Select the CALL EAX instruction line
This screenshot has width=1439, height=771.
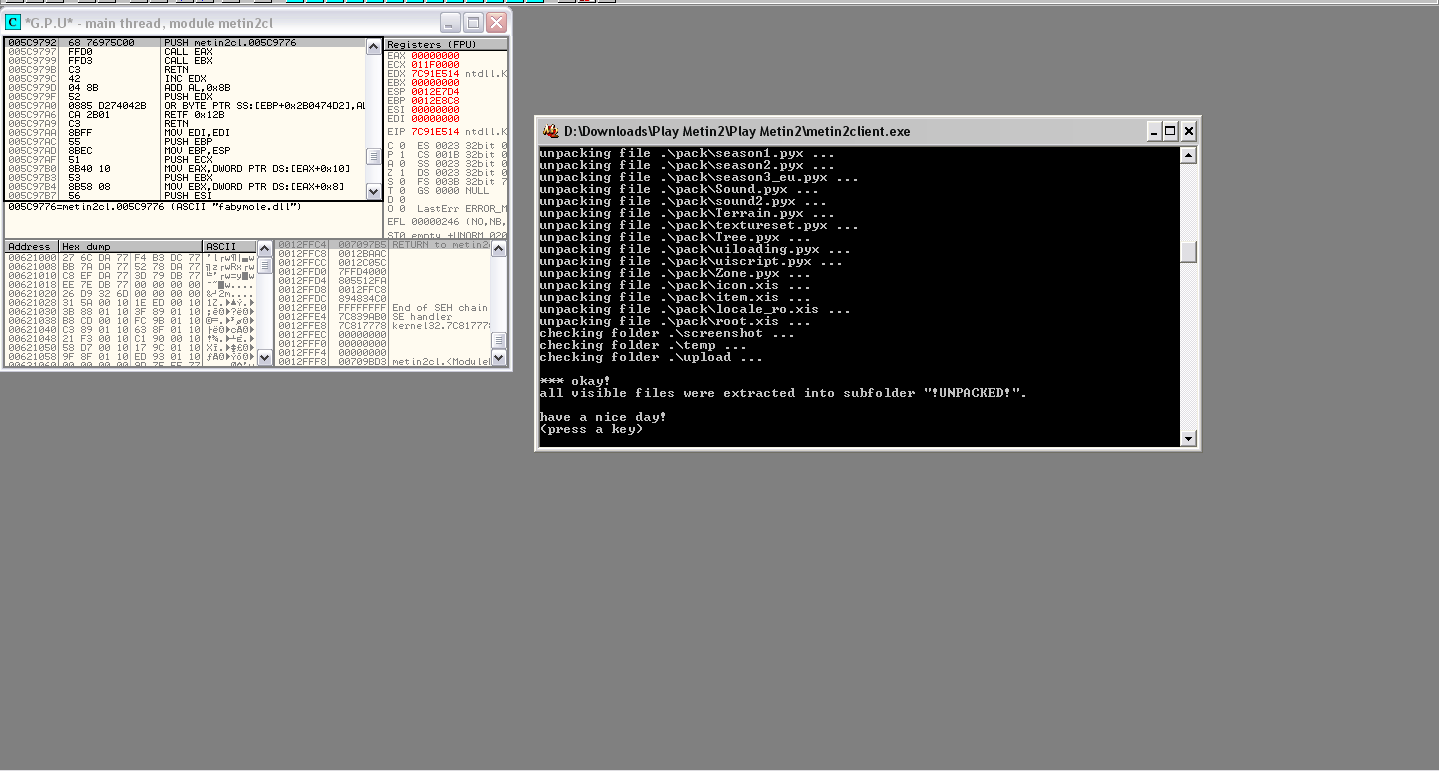click(x=185, y=51)
